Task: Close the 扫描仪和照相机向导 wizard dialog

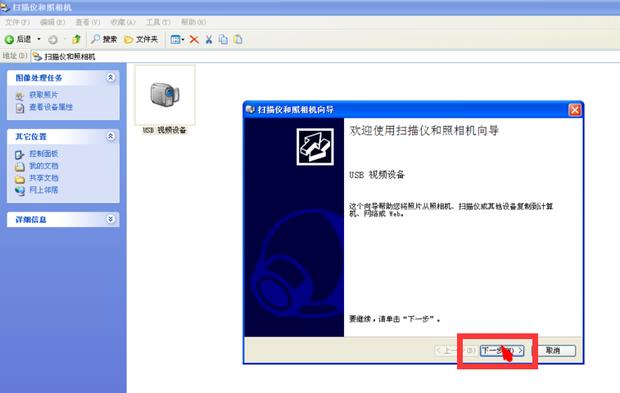Action: (575, 110)
